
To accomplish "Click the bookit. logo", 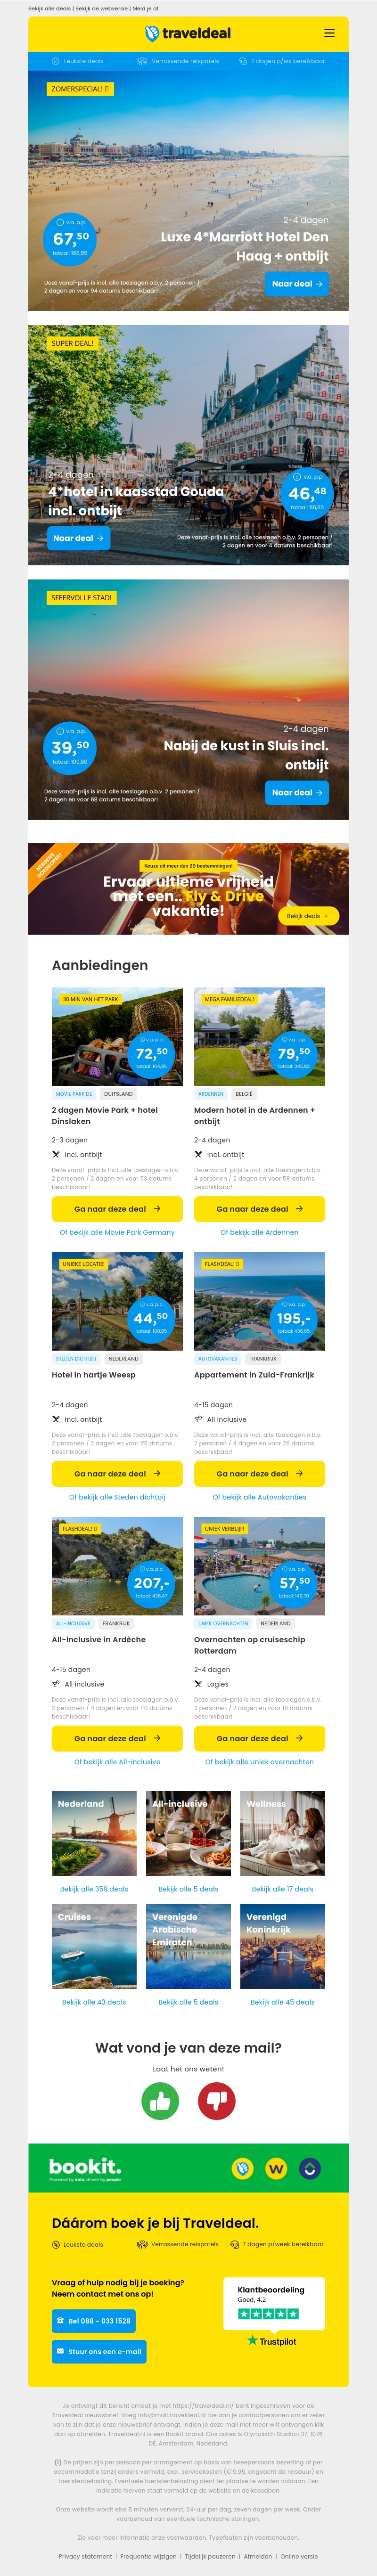I will click(85, 2167).
